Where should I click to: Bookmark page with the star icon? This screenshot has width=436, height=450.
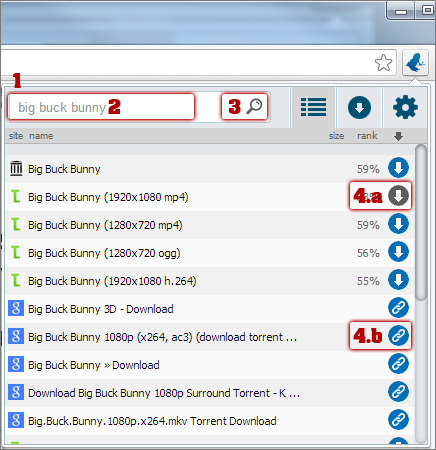[x=383, y=63]
